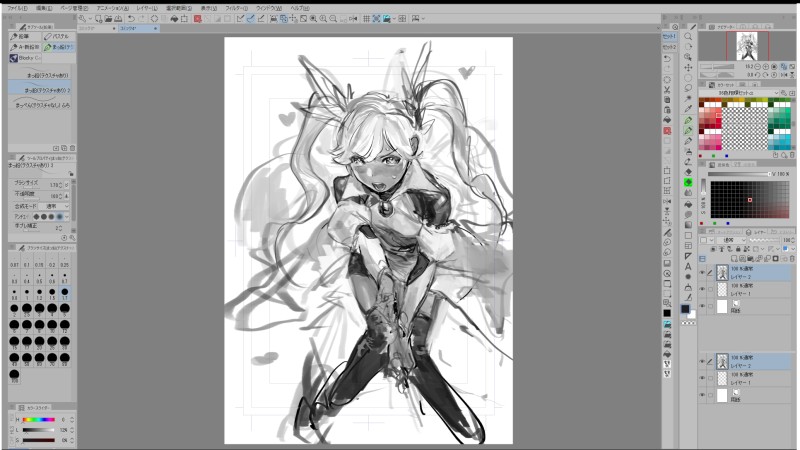Click Undo in the top command bar
The image size is (800, 450).
click(131, 18)
